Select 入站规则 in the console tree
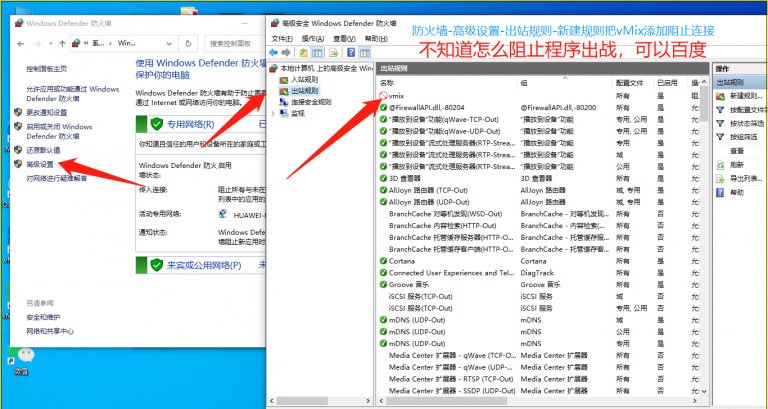 304,79
